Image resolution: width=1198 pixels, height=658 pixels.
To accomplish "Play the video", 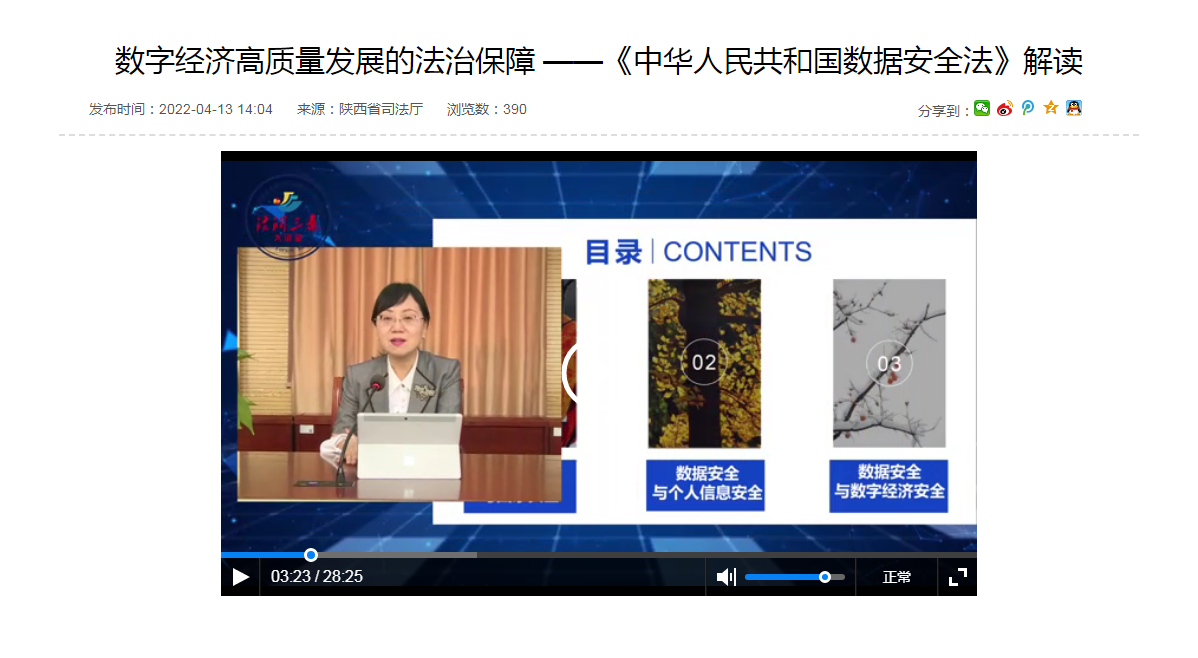I will click(x=240, y=577).
